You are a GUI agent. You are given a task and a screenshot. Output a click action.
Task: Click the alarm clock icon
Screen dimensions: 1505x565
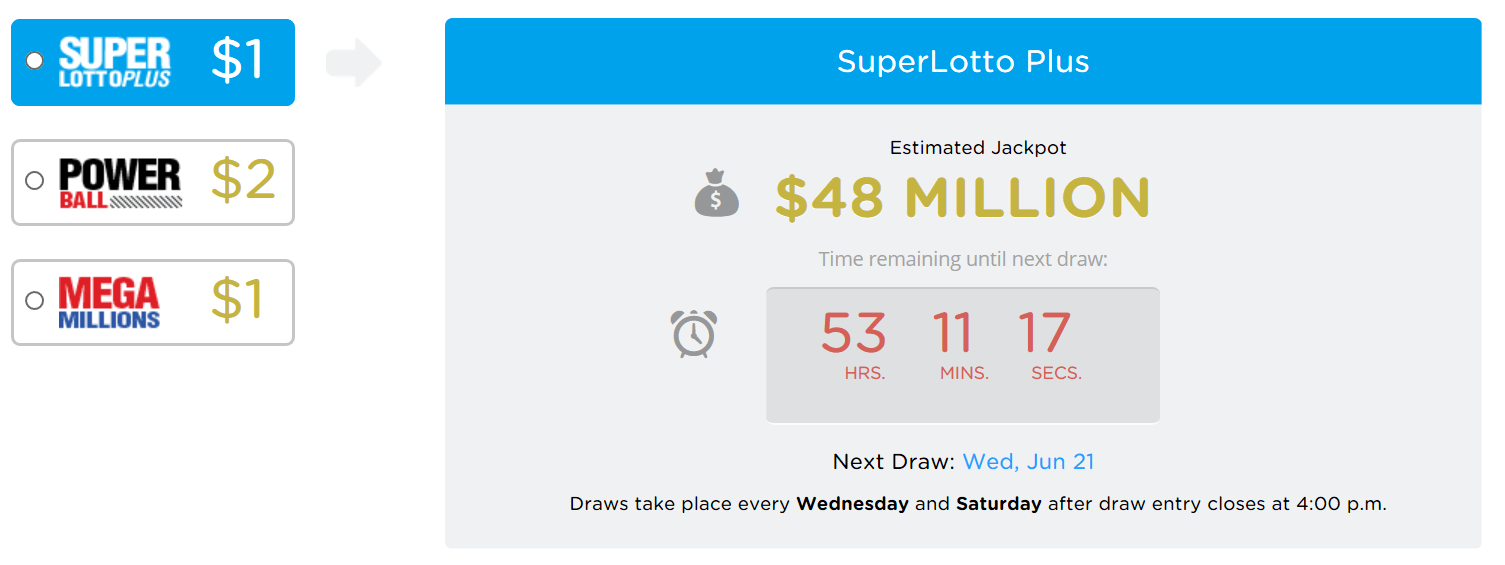(693, 333)
